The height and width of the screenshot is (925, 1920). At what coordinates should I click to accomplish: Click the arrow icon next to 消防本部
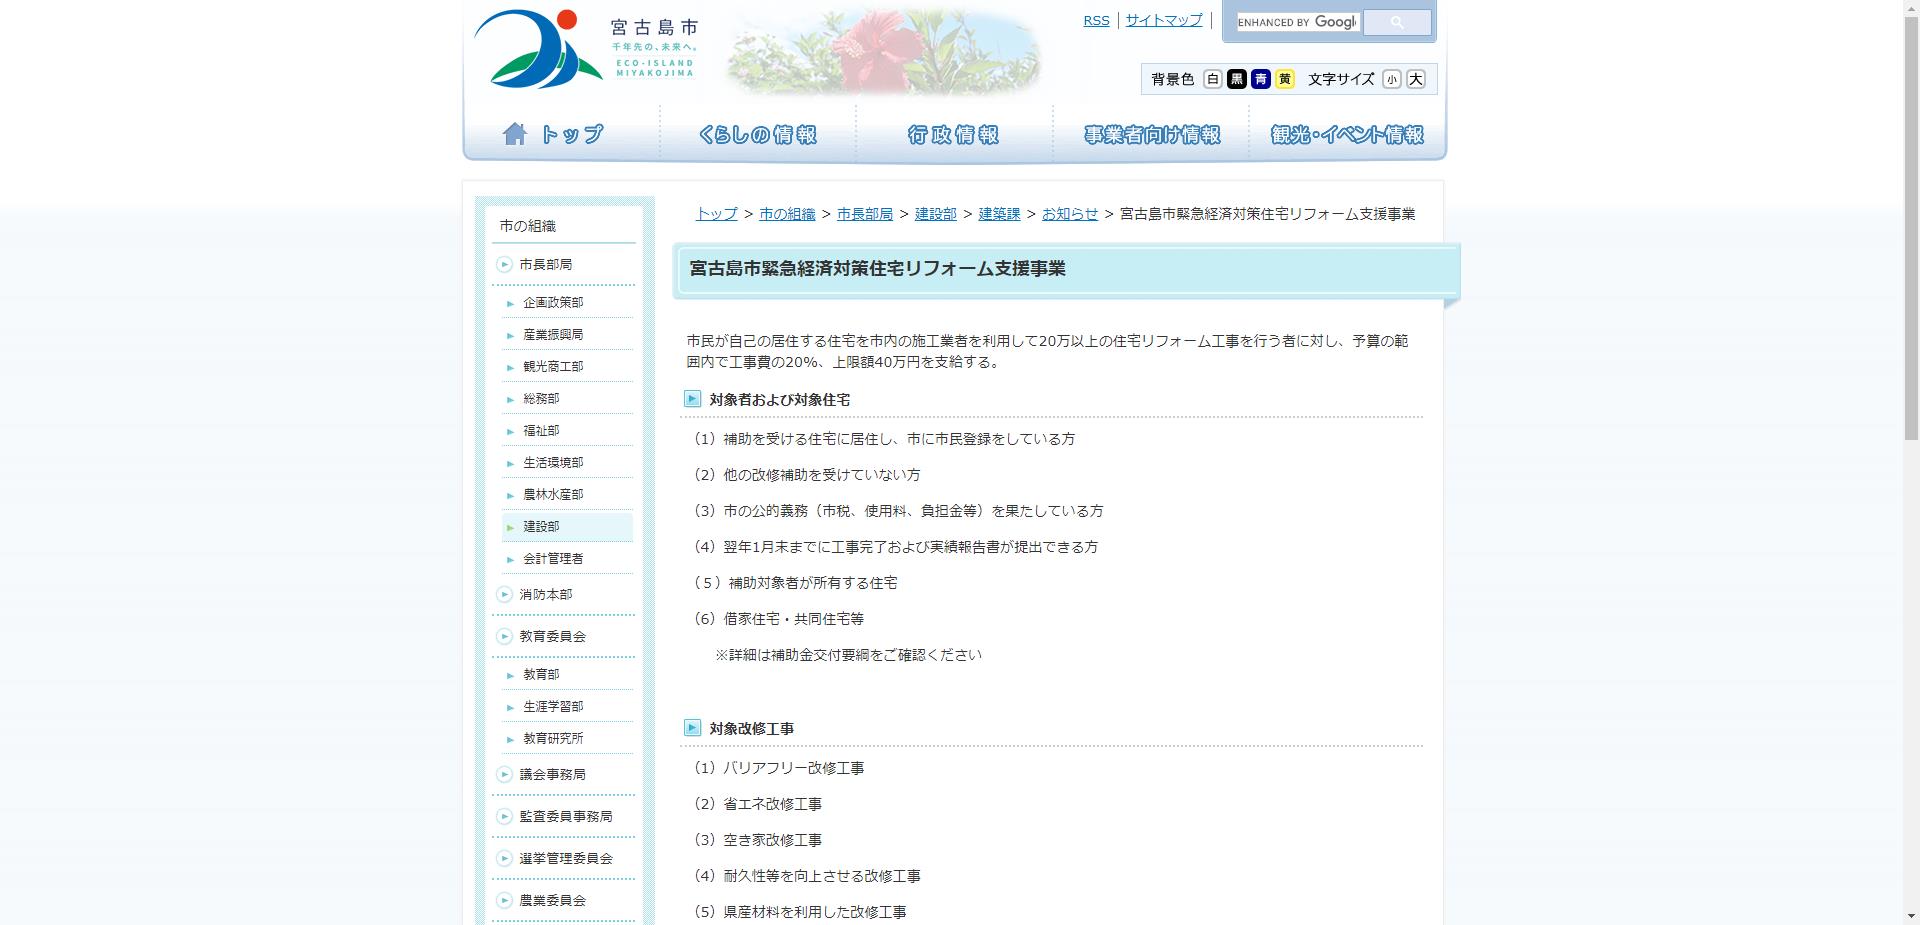coord(503,593)
